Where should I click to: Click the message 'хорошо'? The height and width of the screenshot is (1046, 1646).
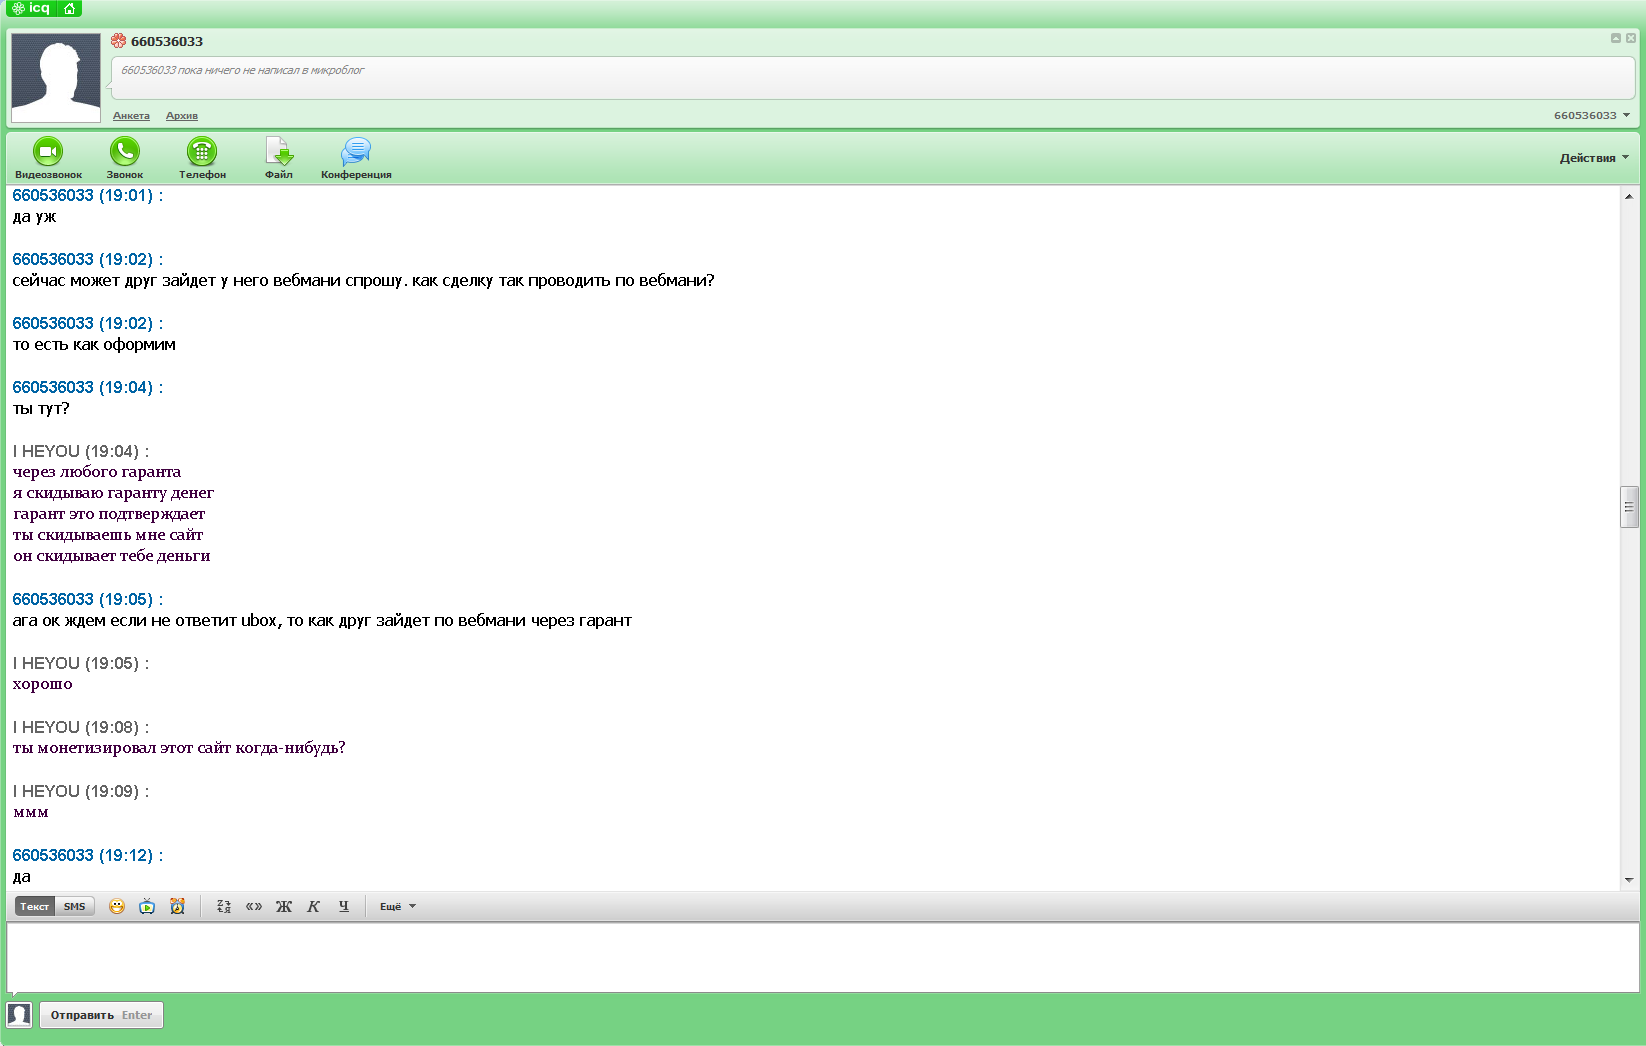coord(42,684)
